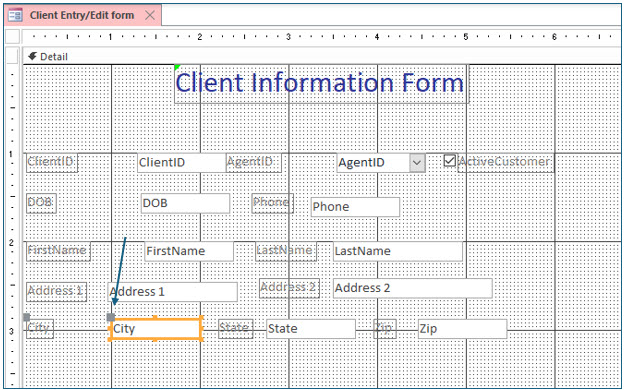Close the Client Entry/Edit form tab
The width and height of the screenshot is (626, 390).
point(150,15)
